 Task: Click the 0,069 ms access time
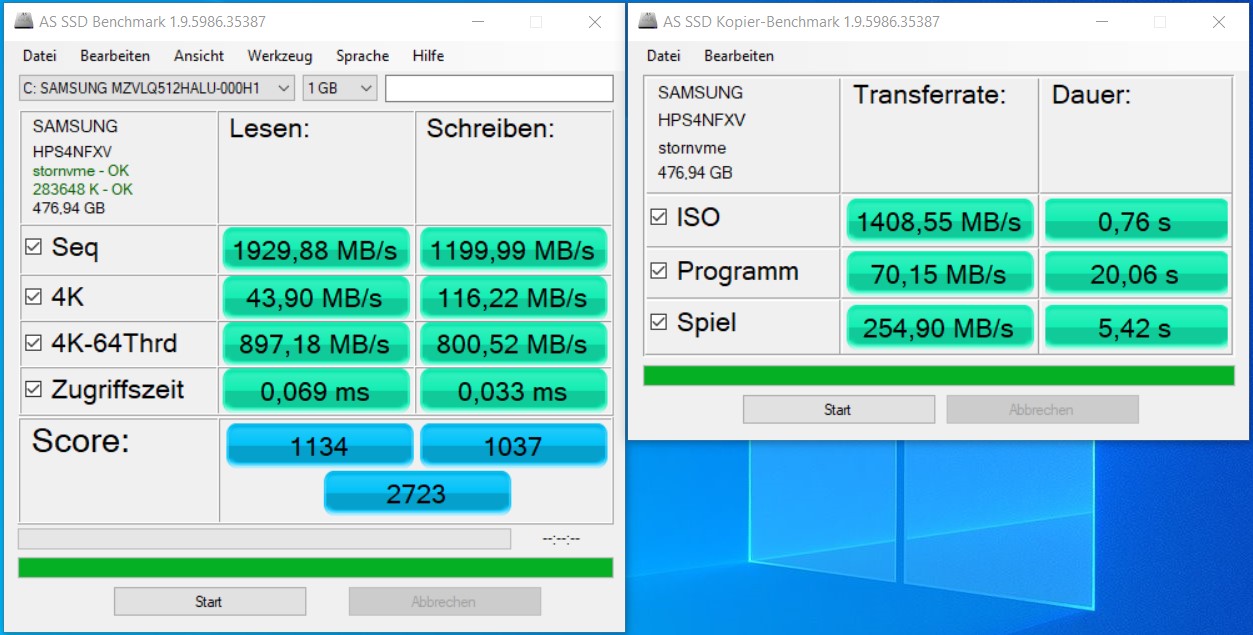point(314,391)
